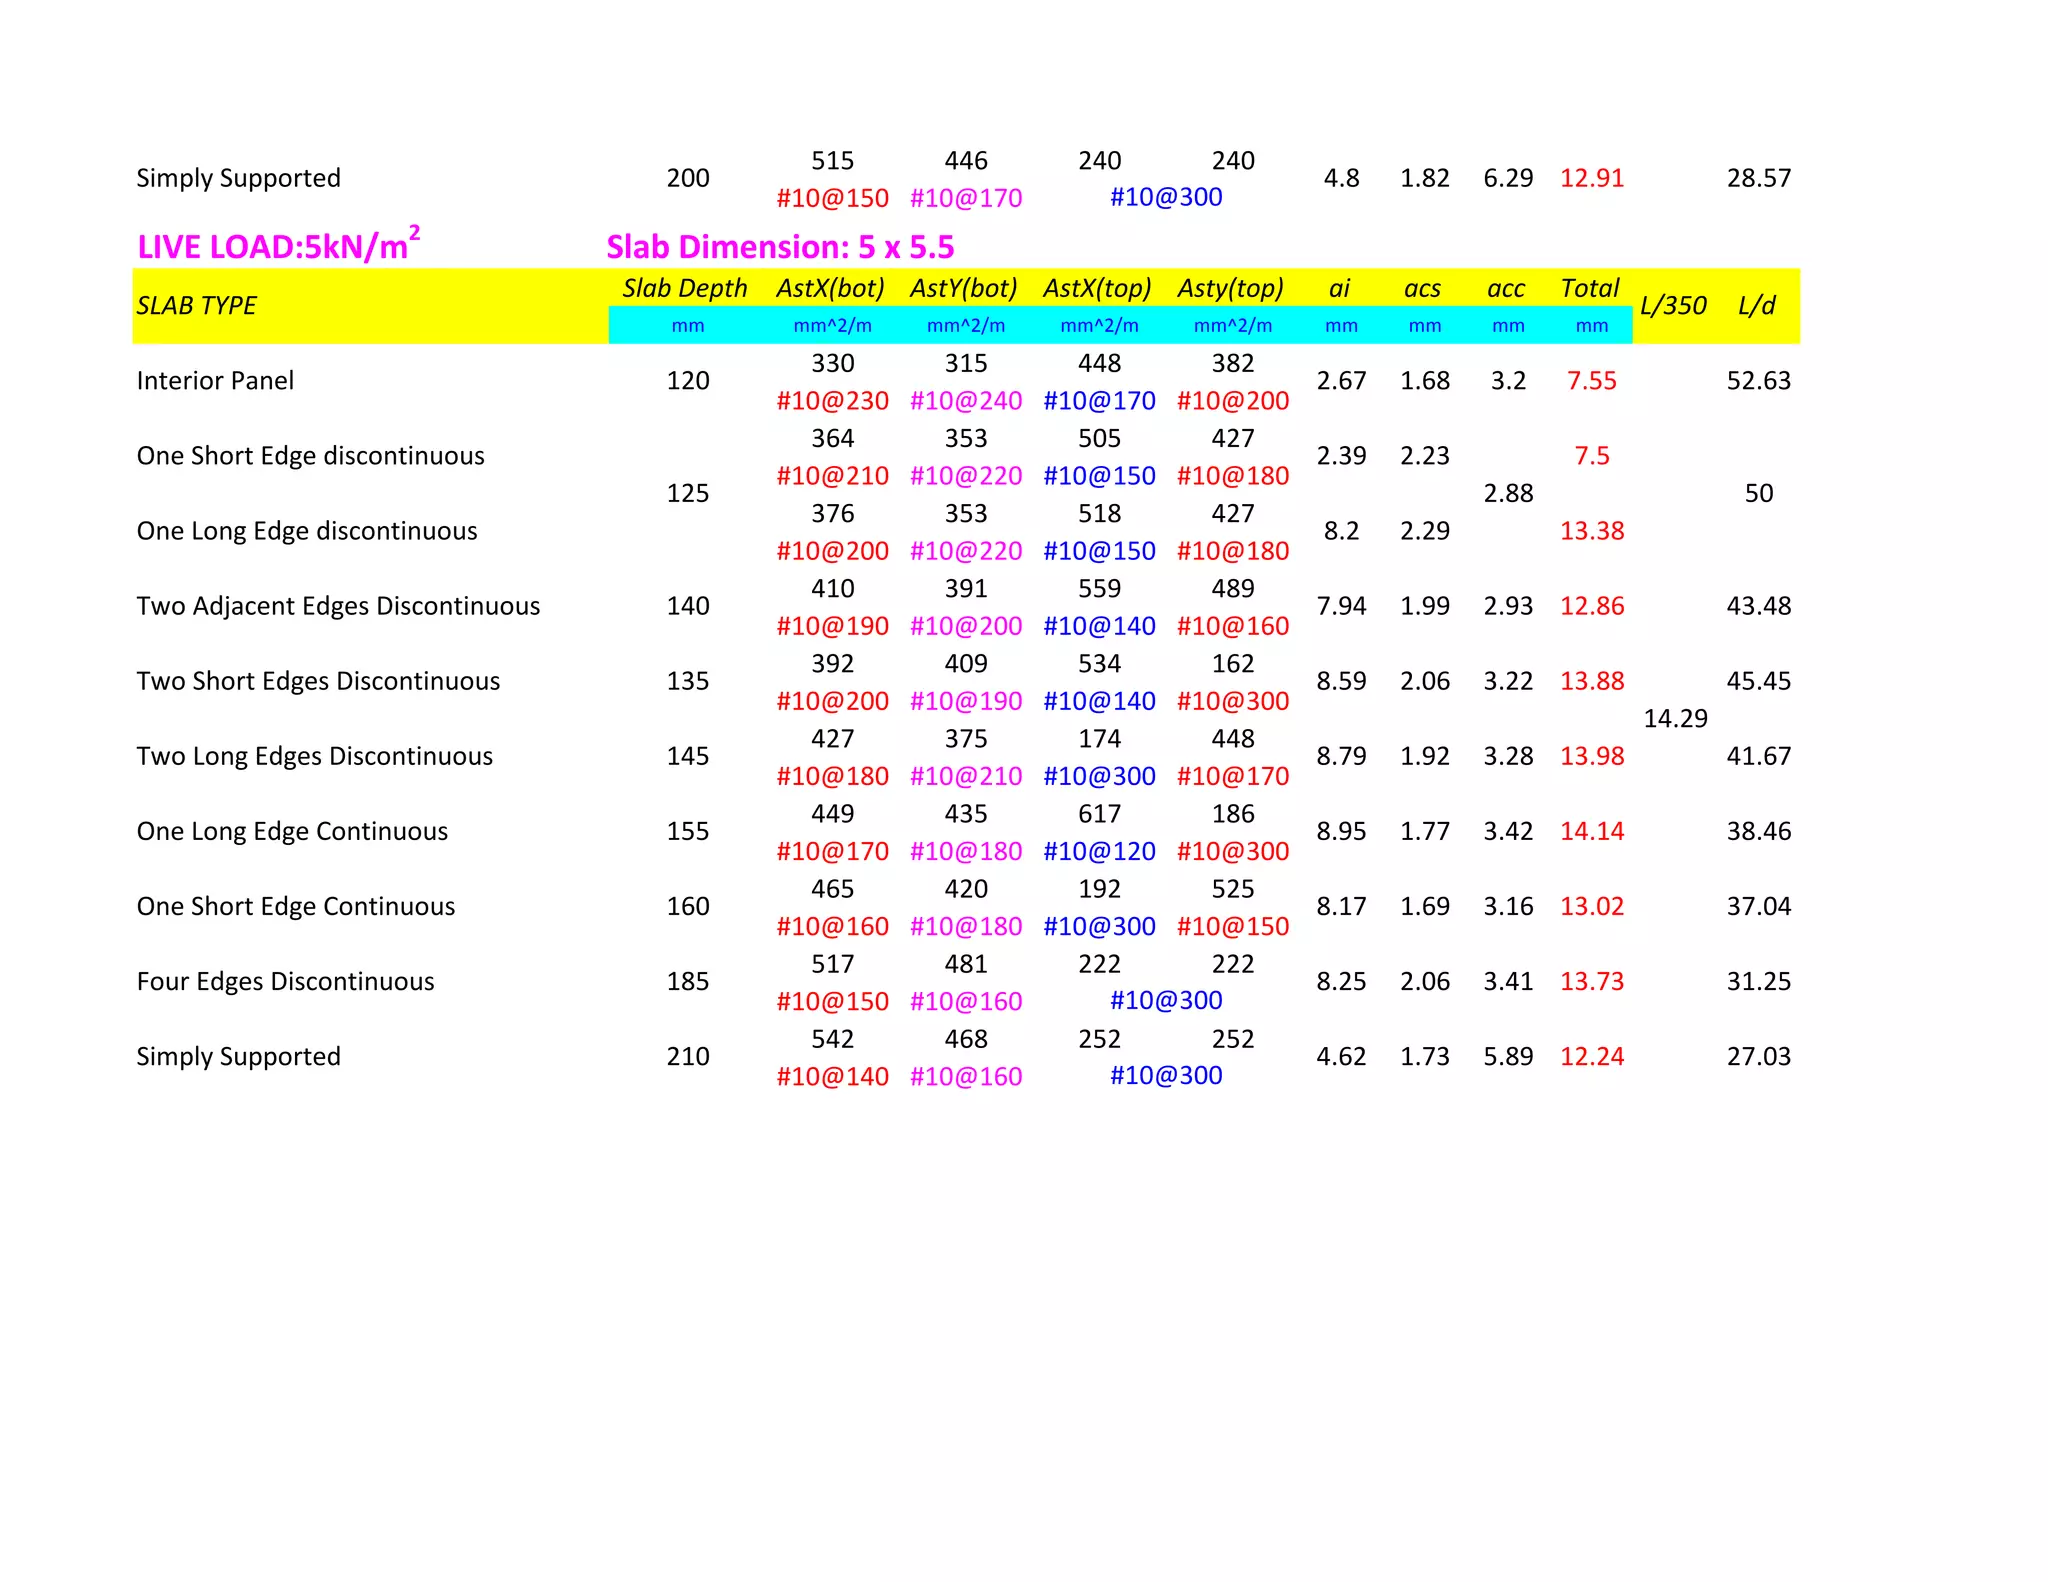
Task: Click the SLAB TYPE header cell
Action: click(197, 306)
